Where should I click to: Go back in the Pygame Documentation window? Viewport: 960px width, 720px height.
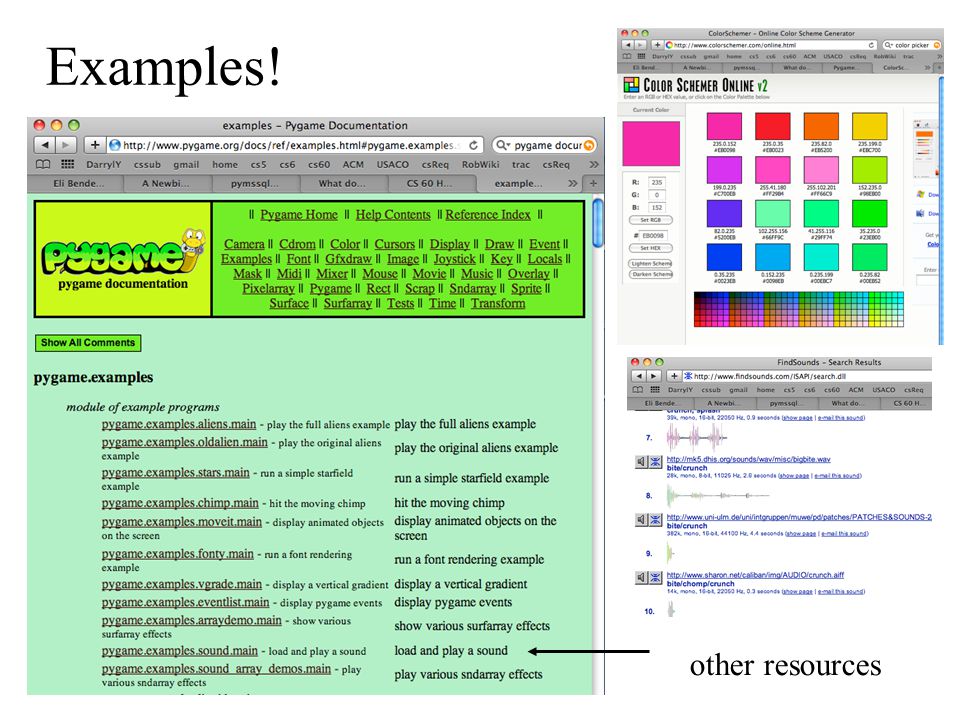tap(45, 145)
